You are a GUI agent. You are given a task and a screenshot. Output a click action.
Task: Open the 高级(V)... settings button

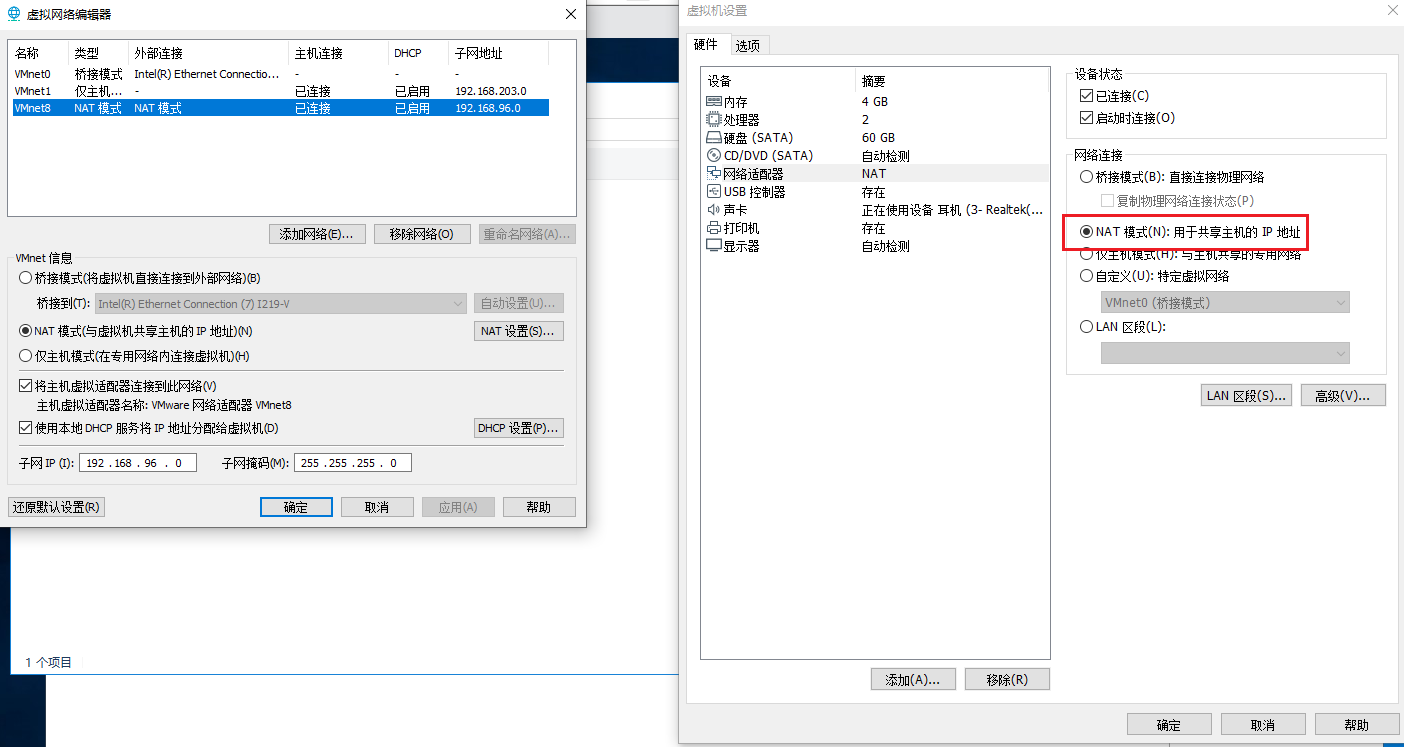coord(1342,395)
